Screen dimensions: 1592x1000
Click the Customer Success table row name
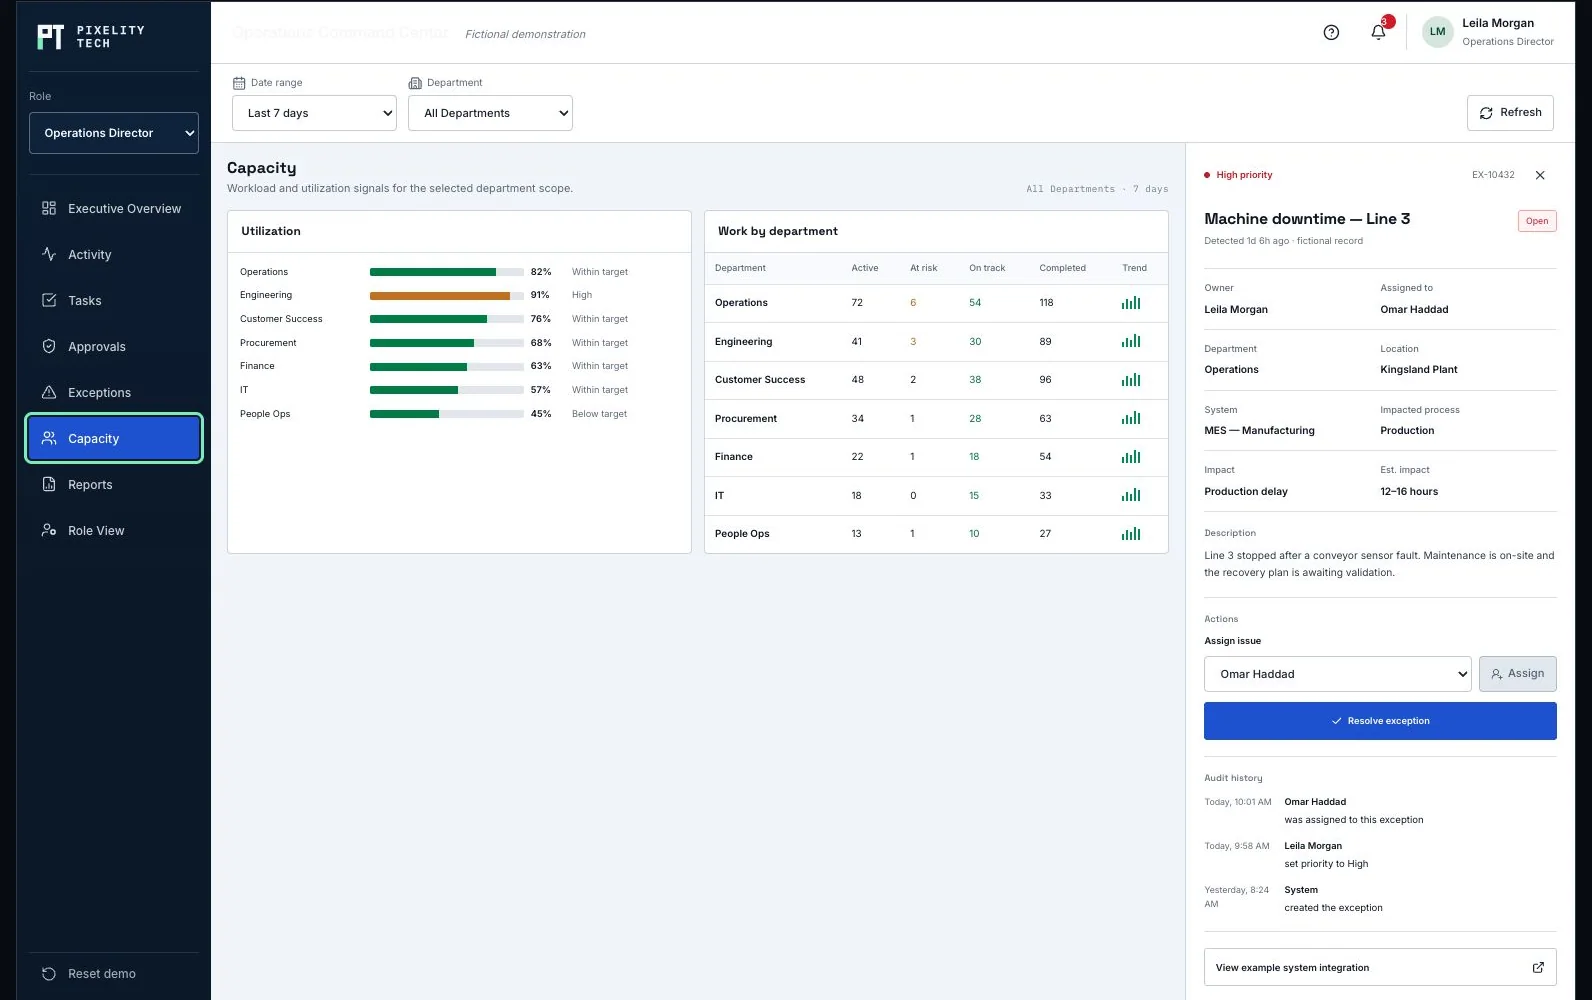pos(760,380)
